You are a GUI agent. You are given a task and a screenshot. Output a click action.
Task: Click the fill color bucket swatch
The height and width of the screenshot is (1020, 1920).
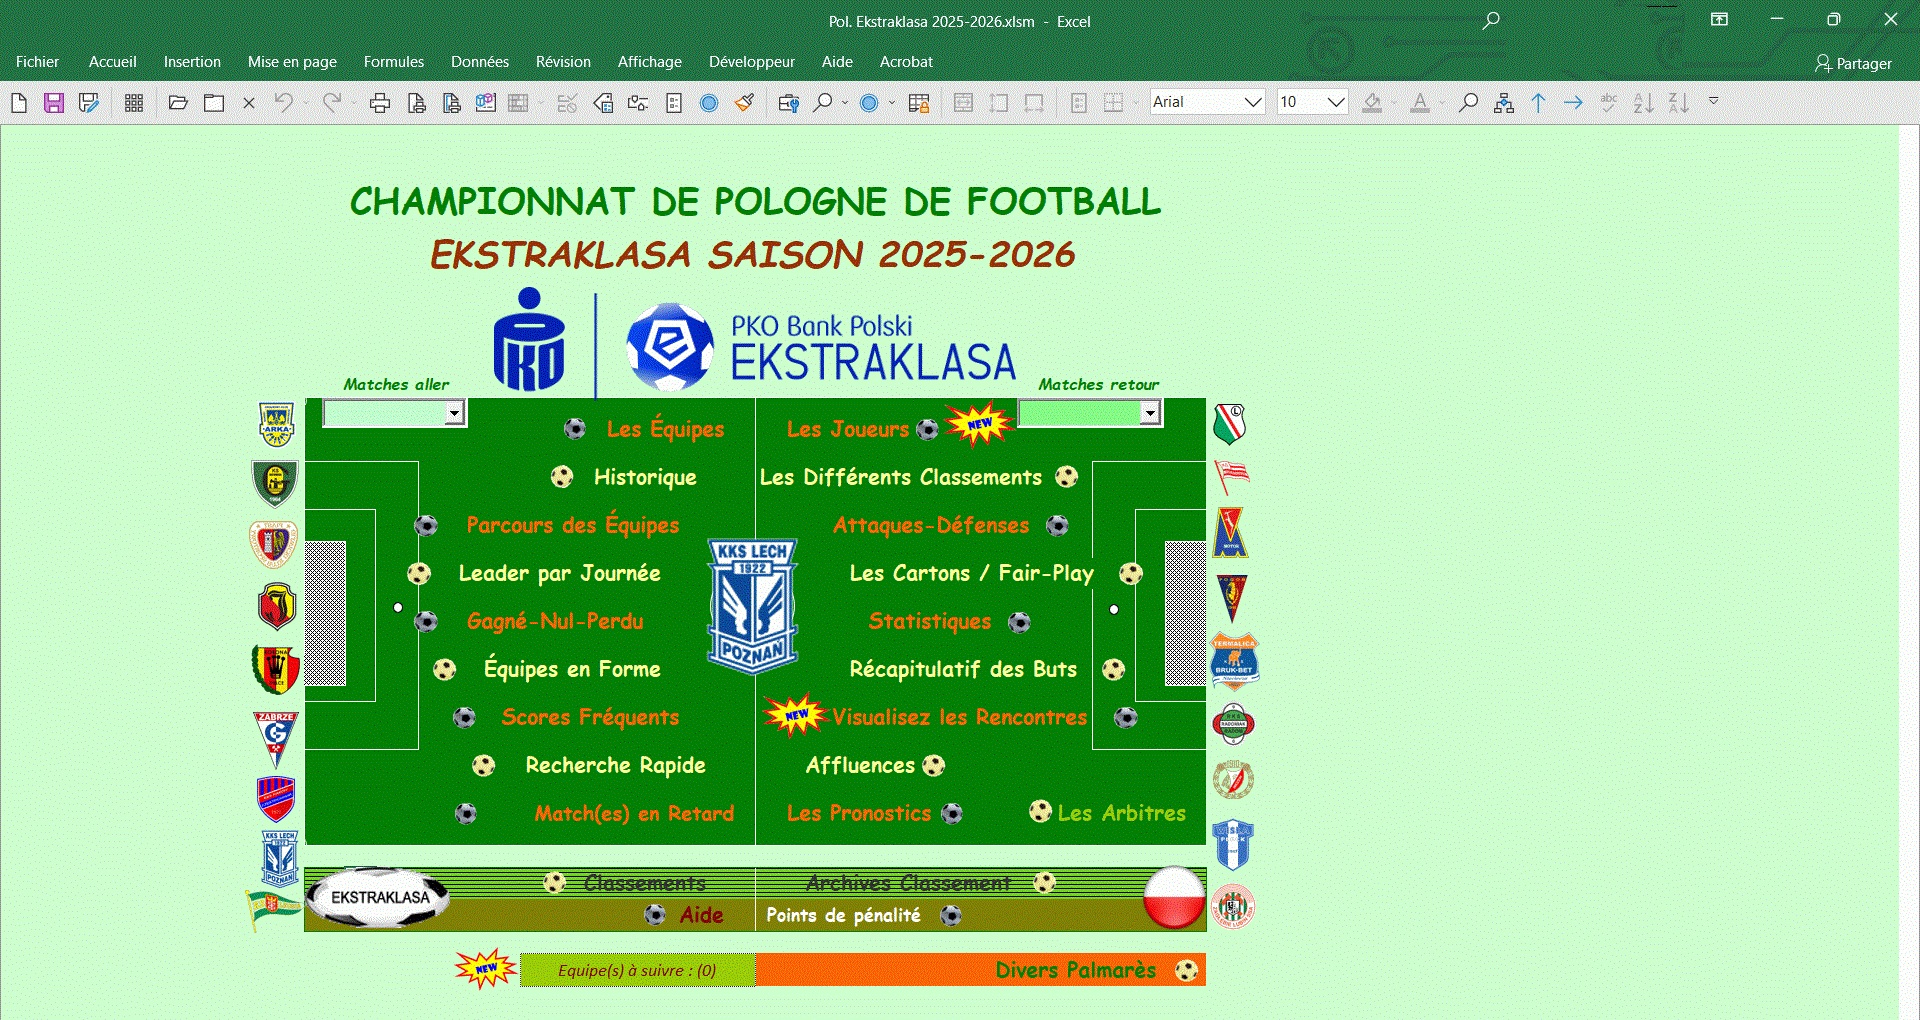pyautogui.click(x=1372, y=103)
